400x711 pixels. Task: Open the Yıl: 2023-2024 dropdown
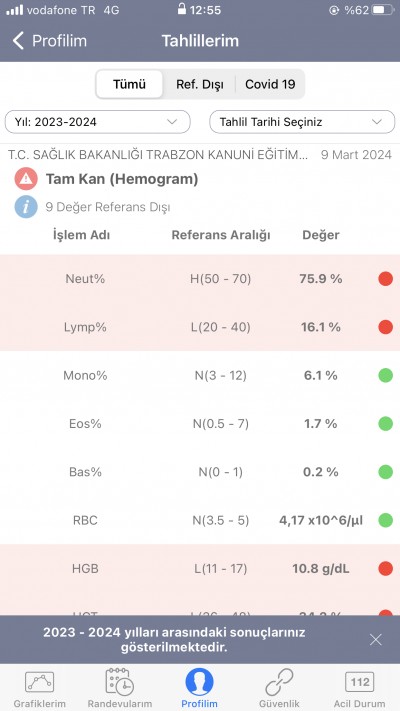(x=98, y=122)
